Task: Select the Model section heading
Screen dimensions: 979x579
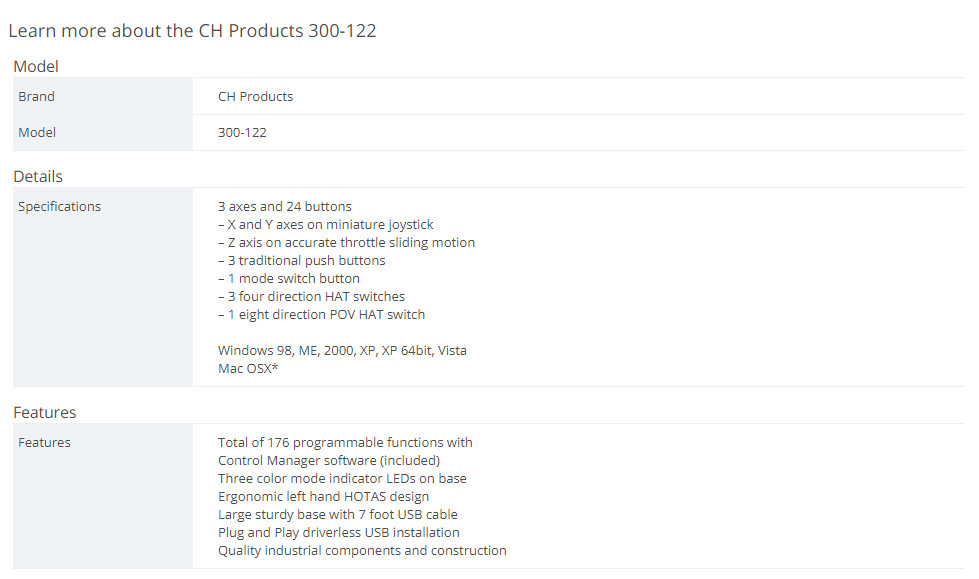Action: 36,66
